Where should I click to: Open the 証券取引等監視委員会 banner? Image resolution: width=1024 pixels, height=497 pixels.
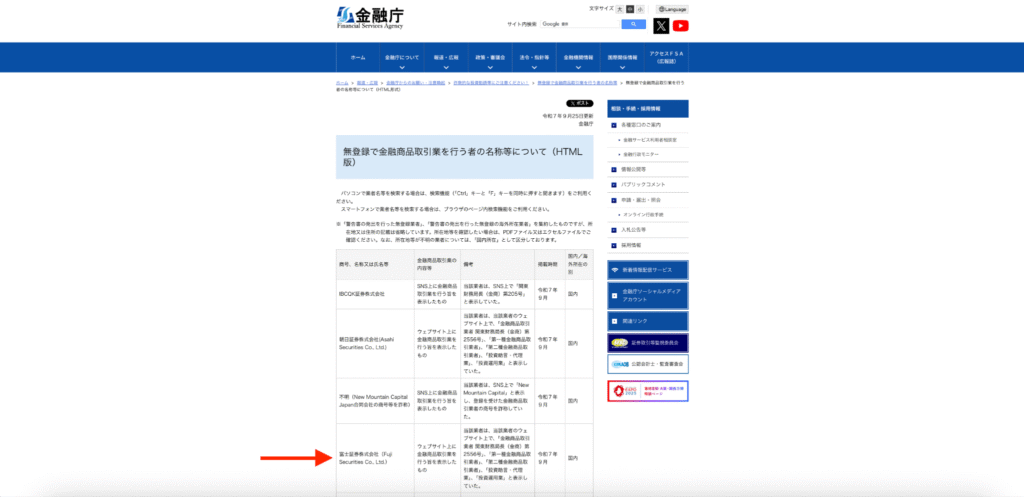click(648, 342)
